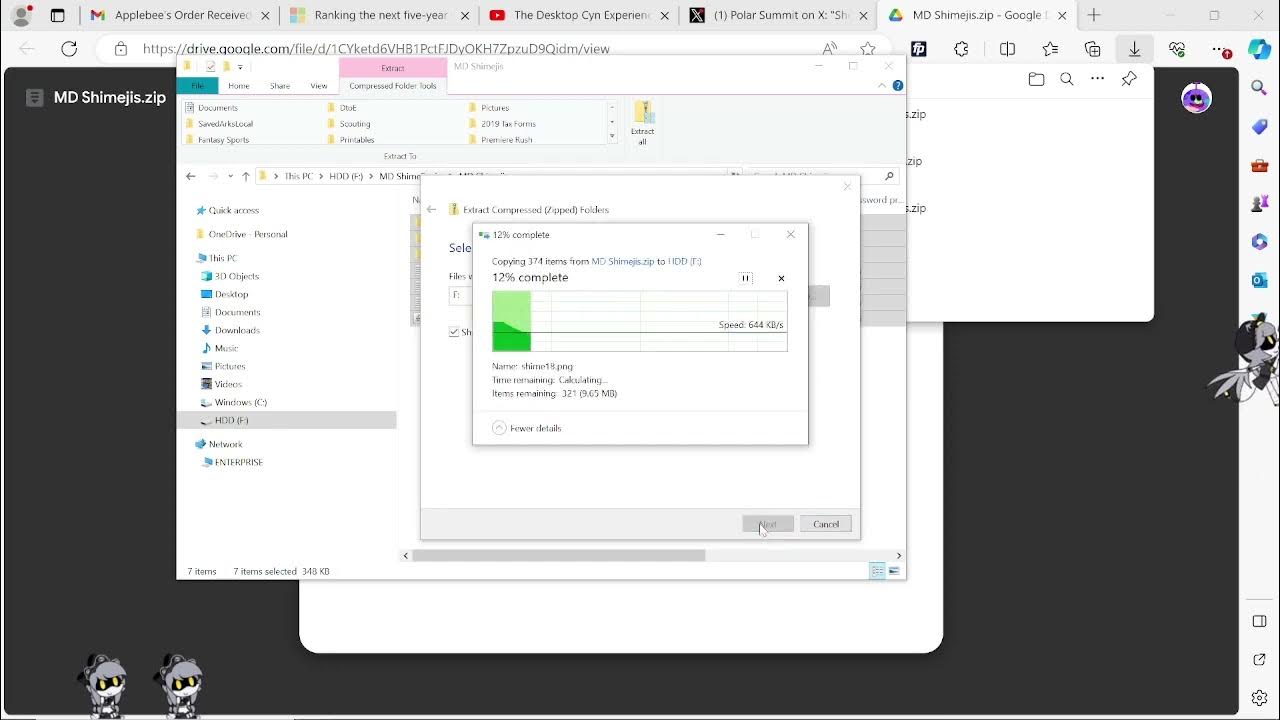Select the Compressed Folder Tools tab
The height and width of the screenshot is (720, 1280).
pos(393,86)
